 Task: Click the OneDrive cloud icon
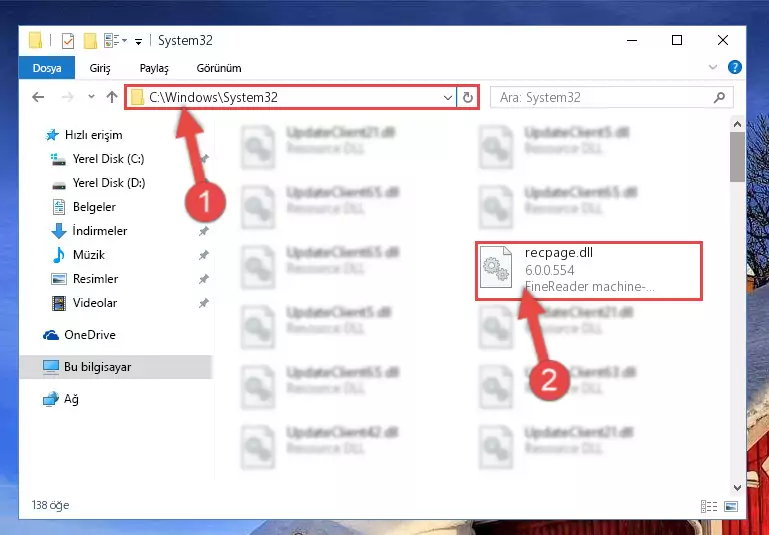pos(51,335)
